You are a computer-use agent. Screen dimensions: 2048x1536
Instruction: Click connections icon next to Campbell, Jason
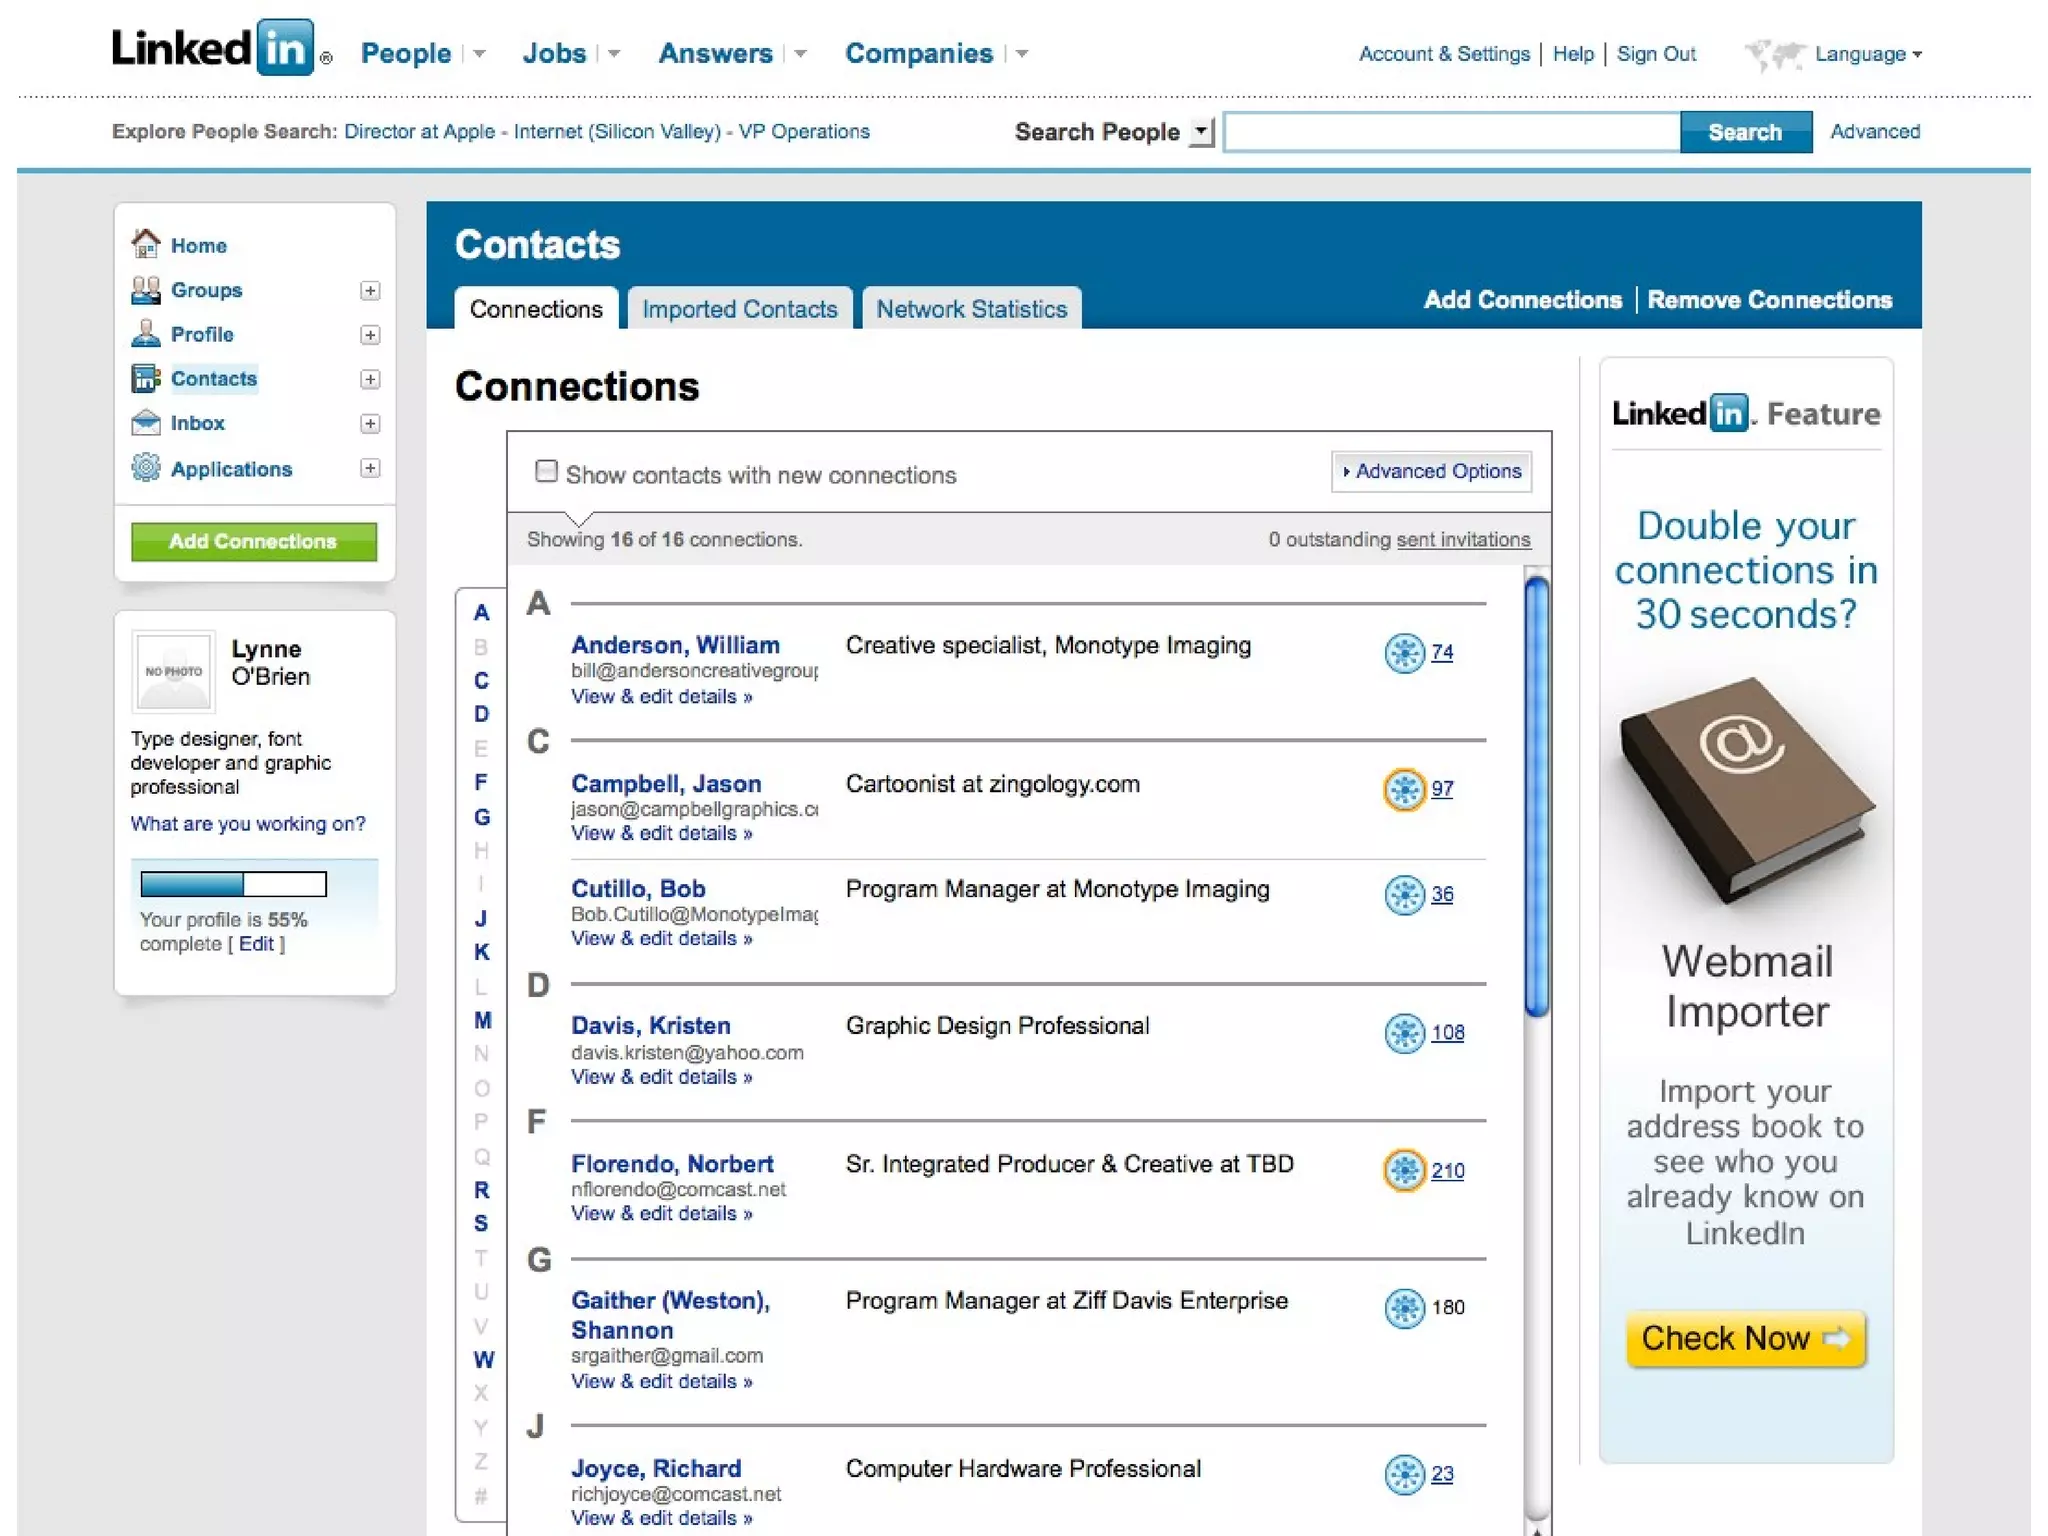(x=1404, y=789)
